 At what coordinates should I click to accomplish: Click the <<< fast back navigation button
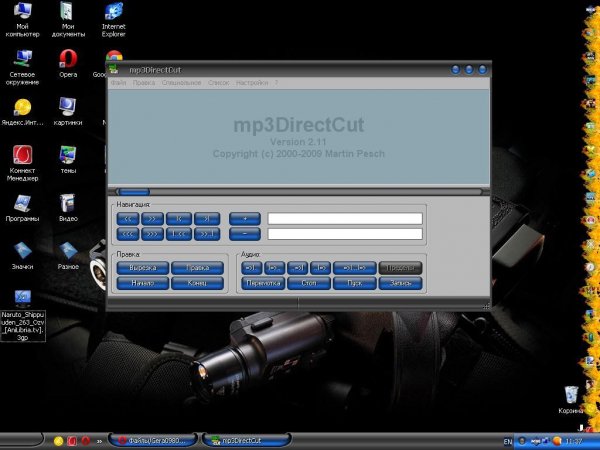click(128, 234)
